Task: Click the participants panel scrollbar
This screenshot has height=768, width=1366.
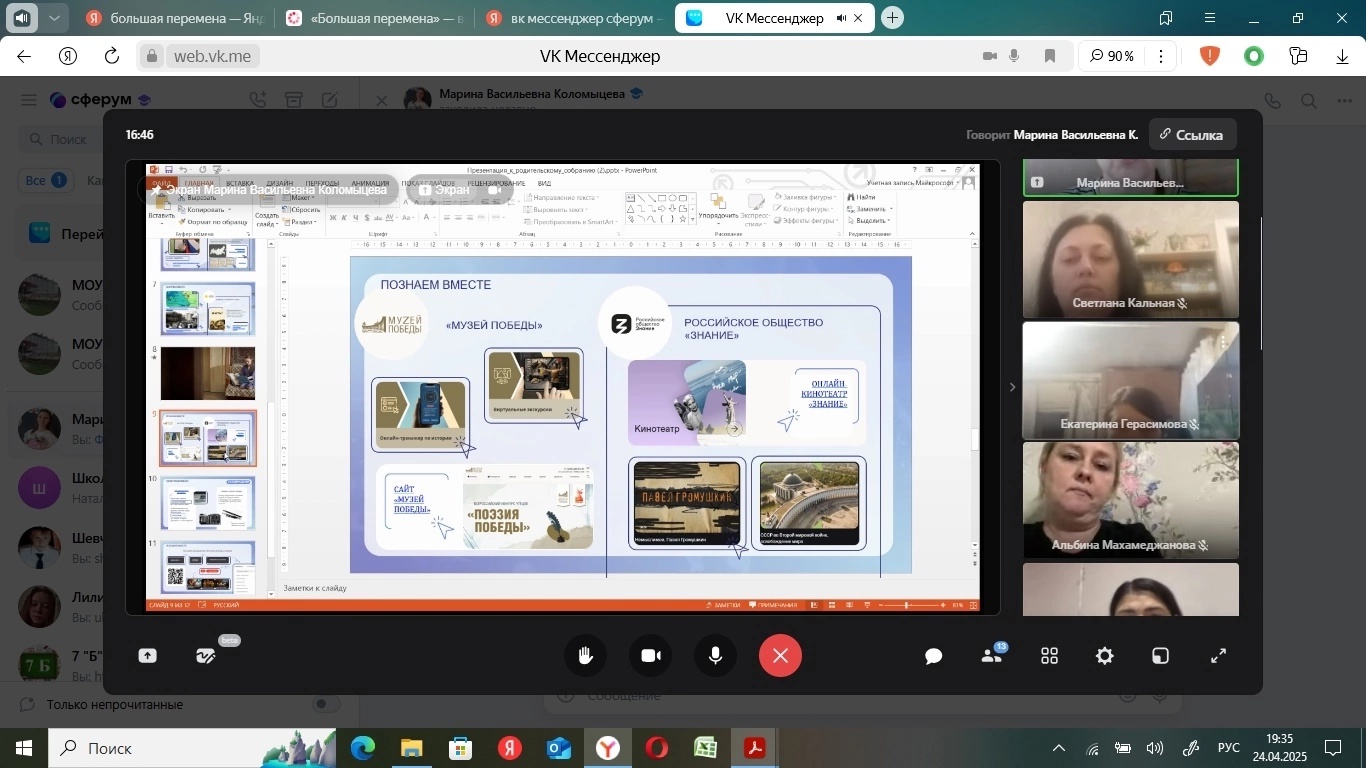Action: [x=1261, y=283]
